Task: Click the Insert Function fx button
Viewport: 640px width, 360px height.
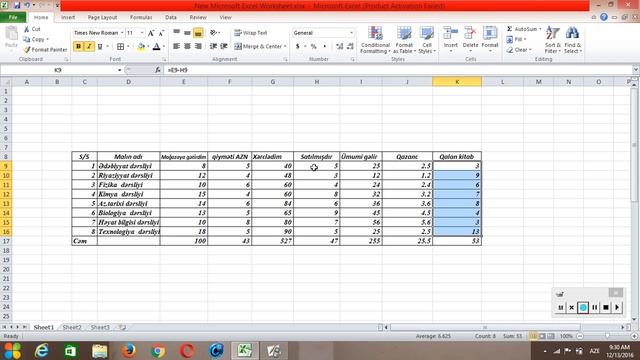Action: (x=158, y=70)
